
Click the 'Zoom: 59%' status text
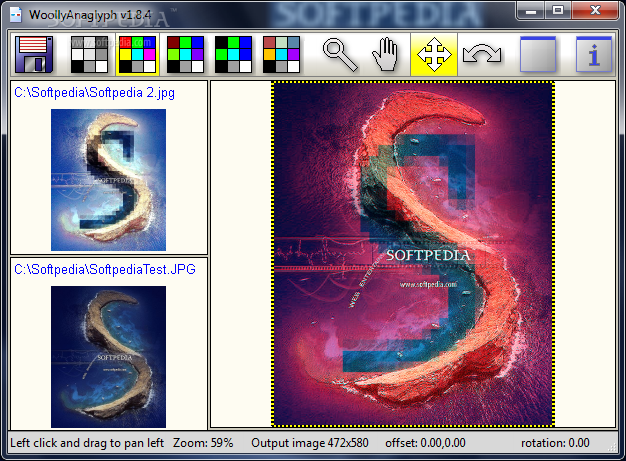coord(203,443)
